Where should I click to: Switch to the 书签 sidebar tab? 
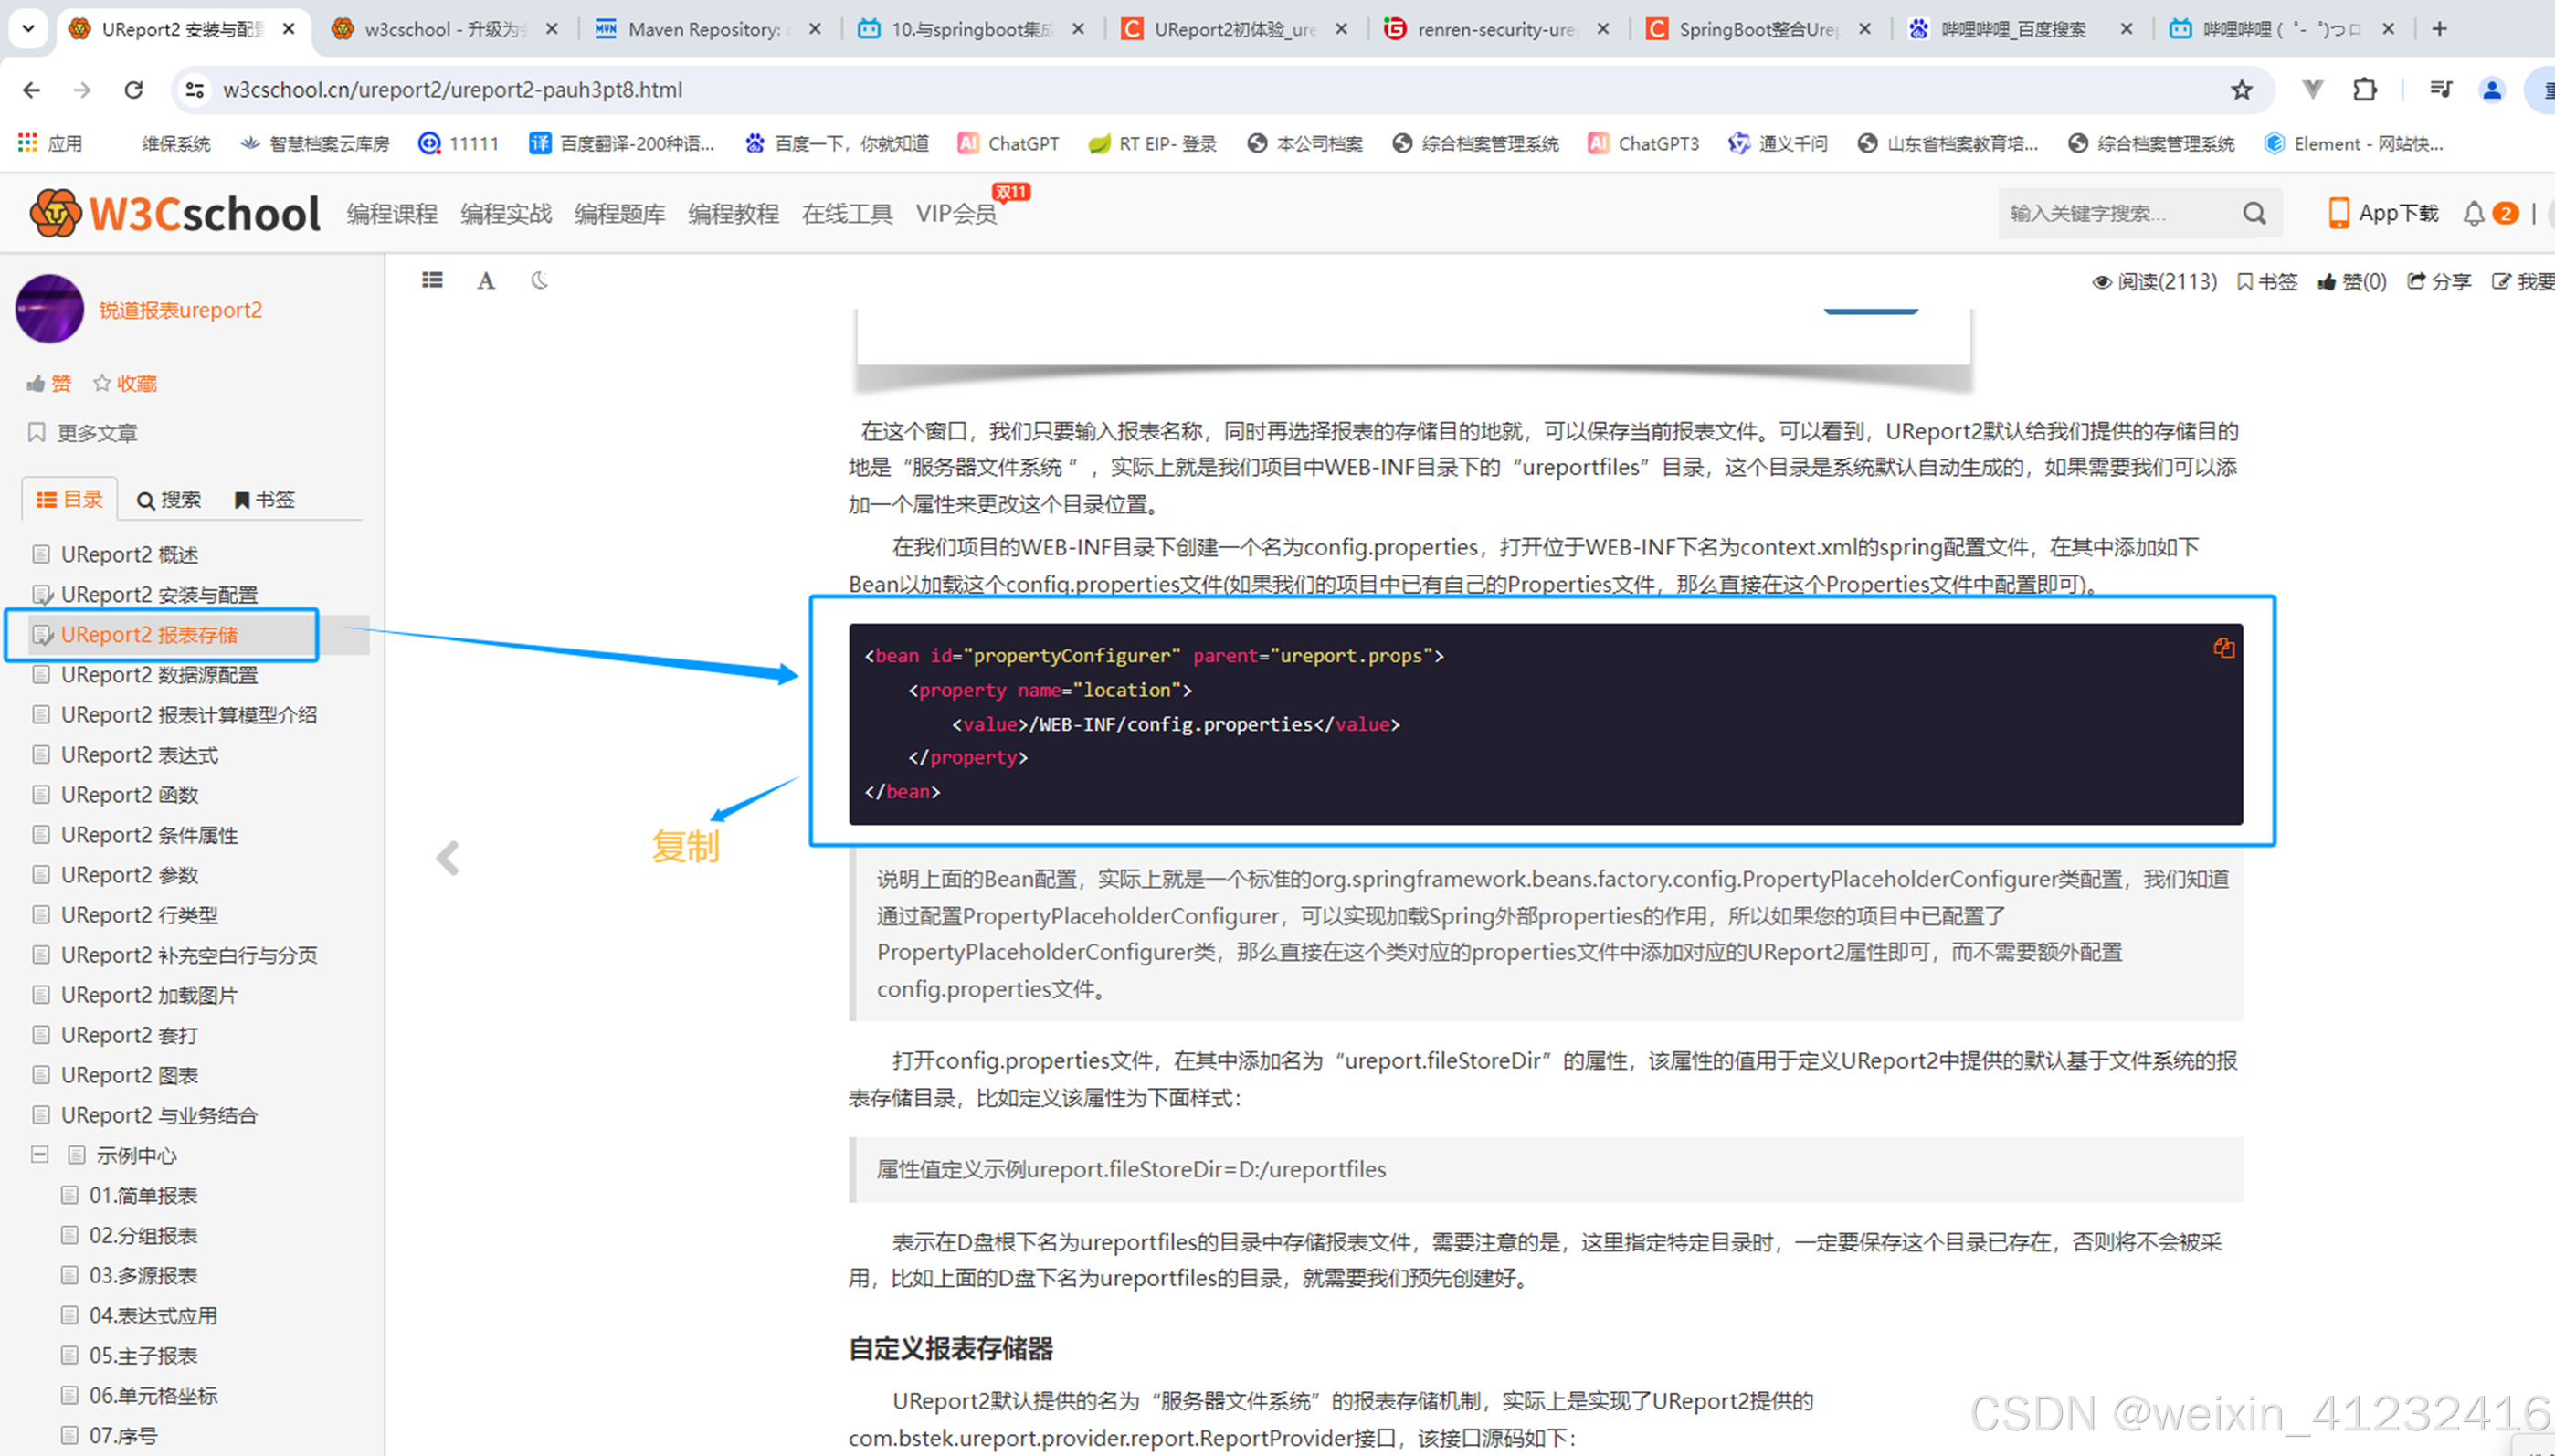[264, 500]
